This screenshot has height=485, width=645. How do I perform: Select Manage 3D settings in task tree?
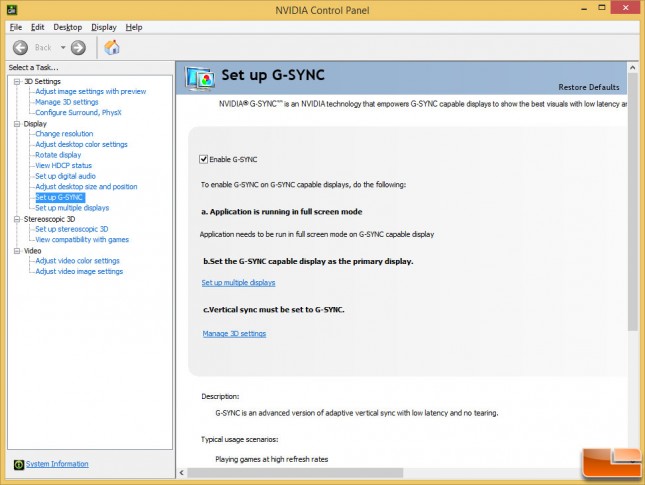[67, 102]
